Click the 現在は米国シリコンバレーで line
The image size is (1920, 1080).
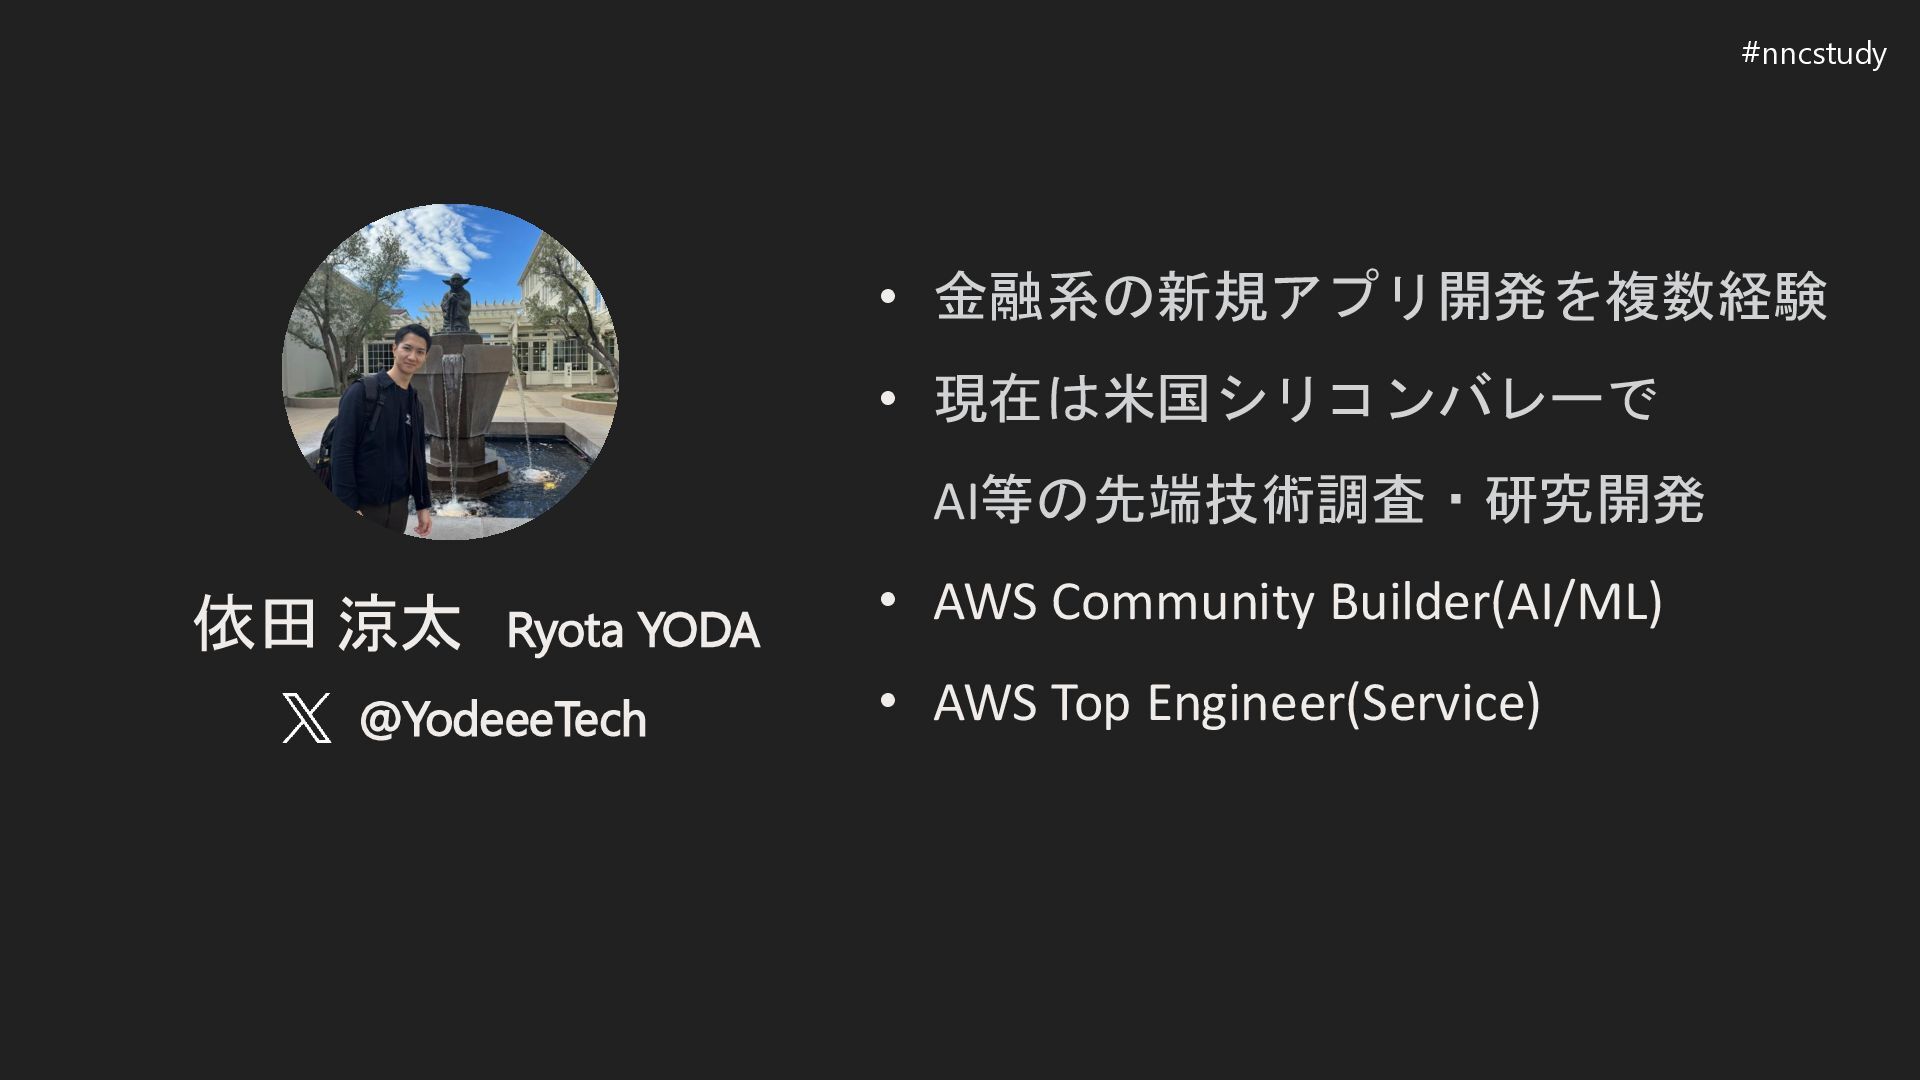coord(1295,398)
